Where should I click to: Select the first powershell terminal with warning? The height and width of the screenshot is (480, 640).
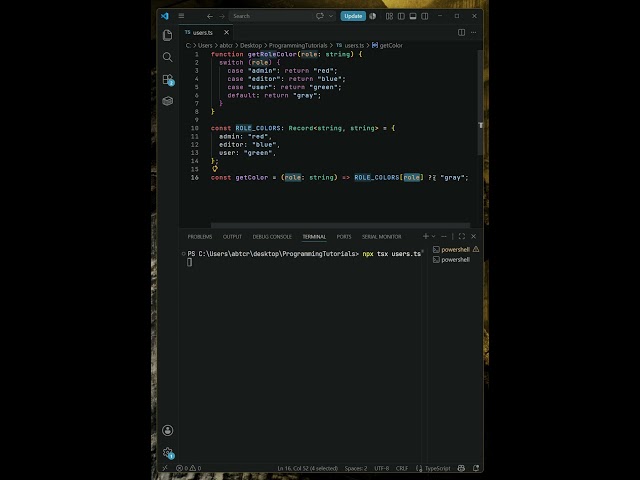456,249
